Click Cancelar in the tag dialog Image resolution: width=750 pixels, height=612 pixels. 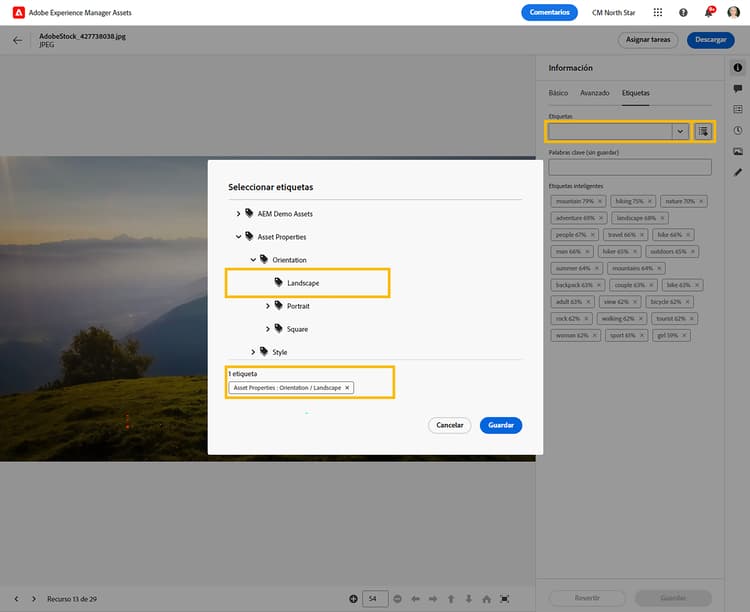click(450, 425)
